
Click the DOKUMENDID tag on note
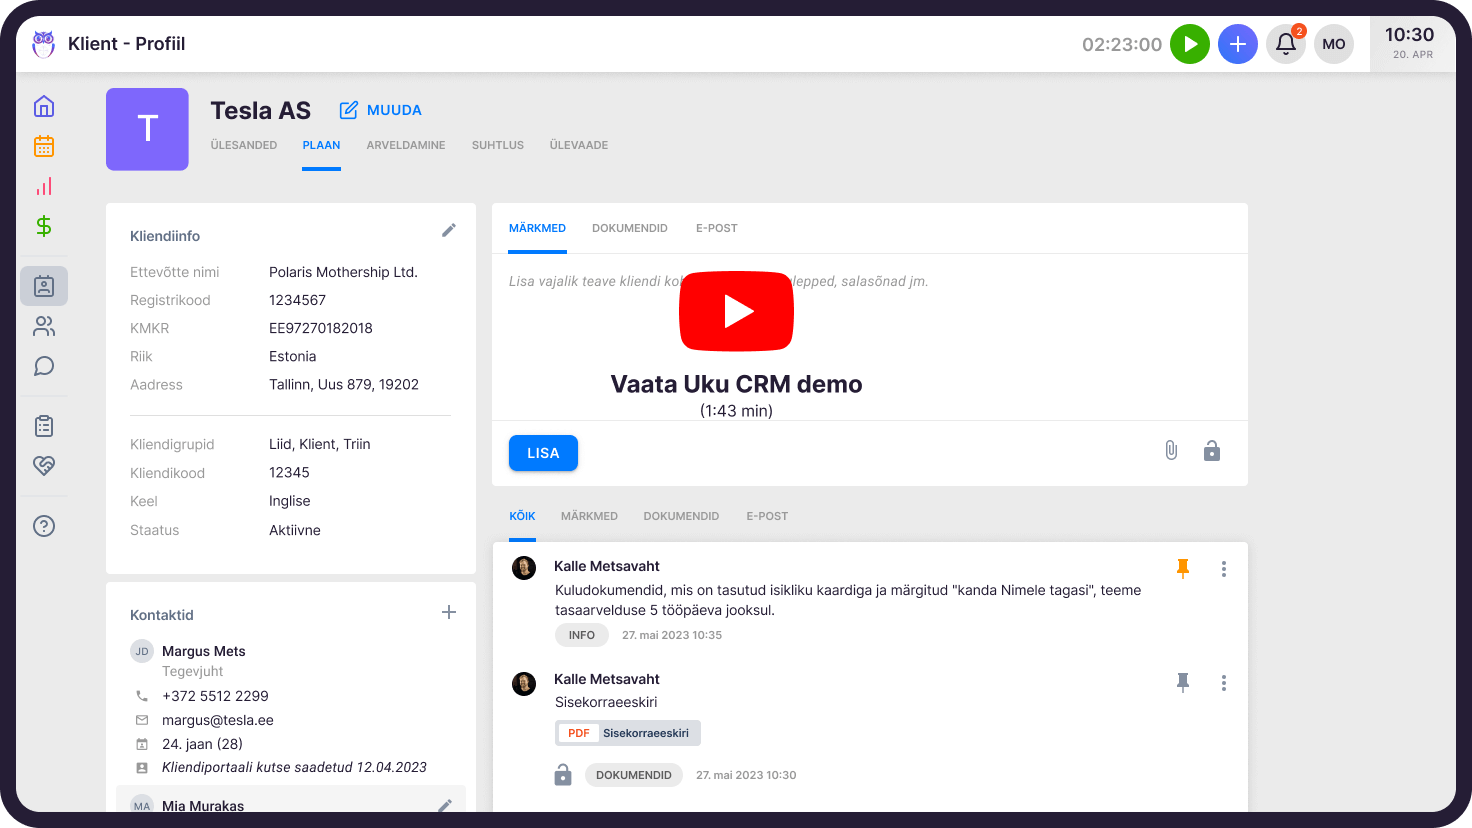(x=634, y=775)
